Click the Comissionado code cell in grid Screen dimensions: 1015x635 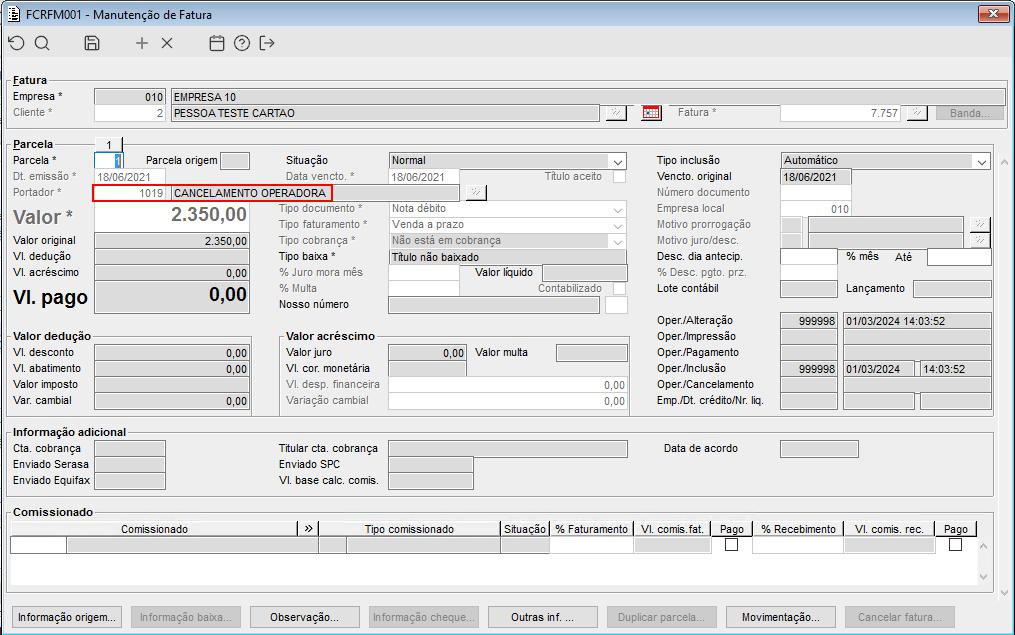tap(38, 545)
